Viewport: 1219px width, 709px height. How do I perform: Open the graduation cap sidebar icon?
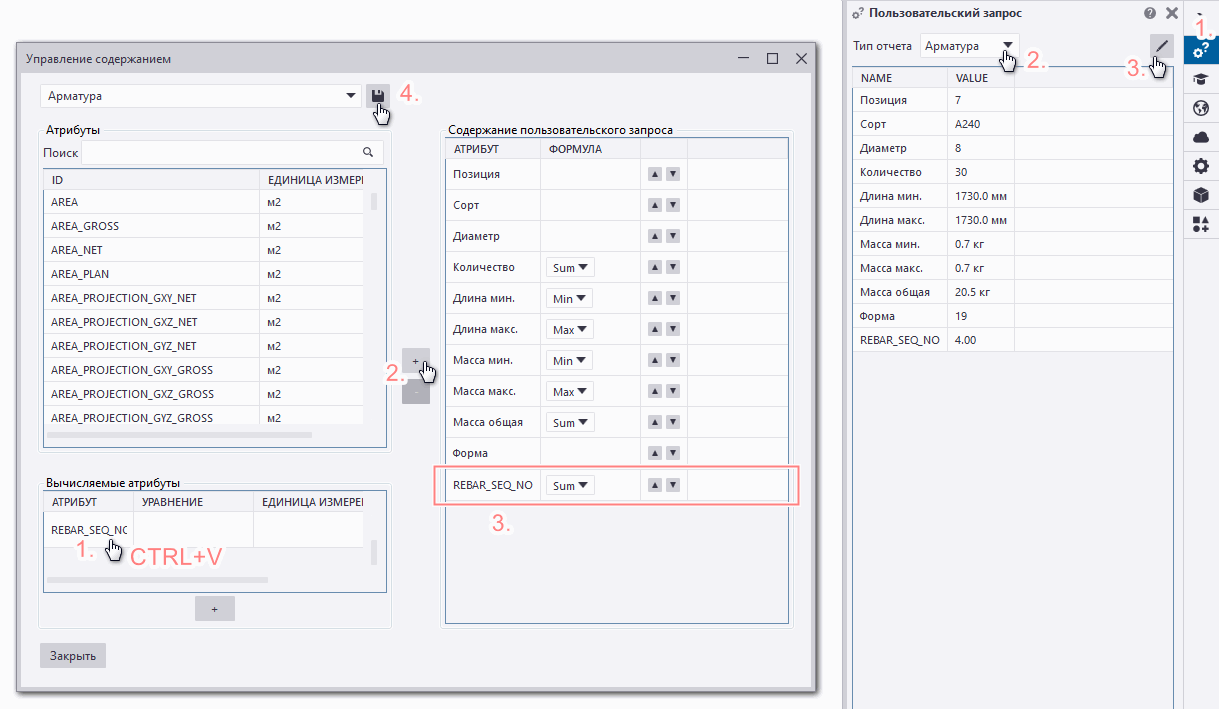[1201, 79]
